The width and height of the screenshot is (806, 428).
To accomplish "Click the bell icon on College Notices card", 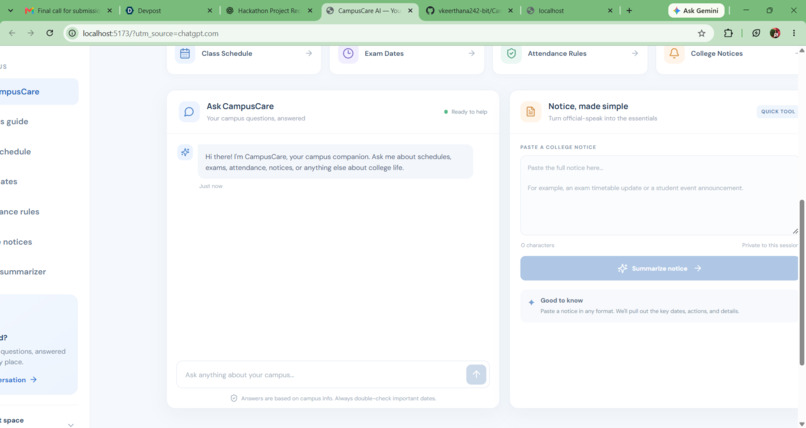I will [x=674, y=53].
